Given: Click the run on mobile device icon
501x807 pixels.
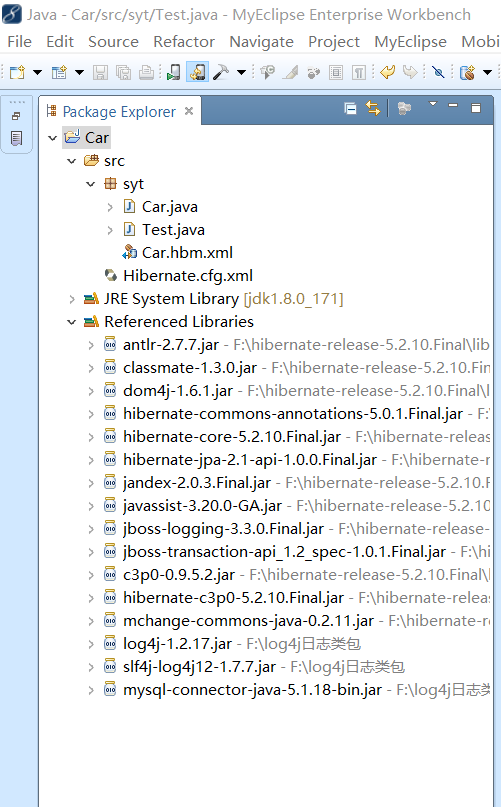Looking at the screenshot, I should tap(174, 72).
